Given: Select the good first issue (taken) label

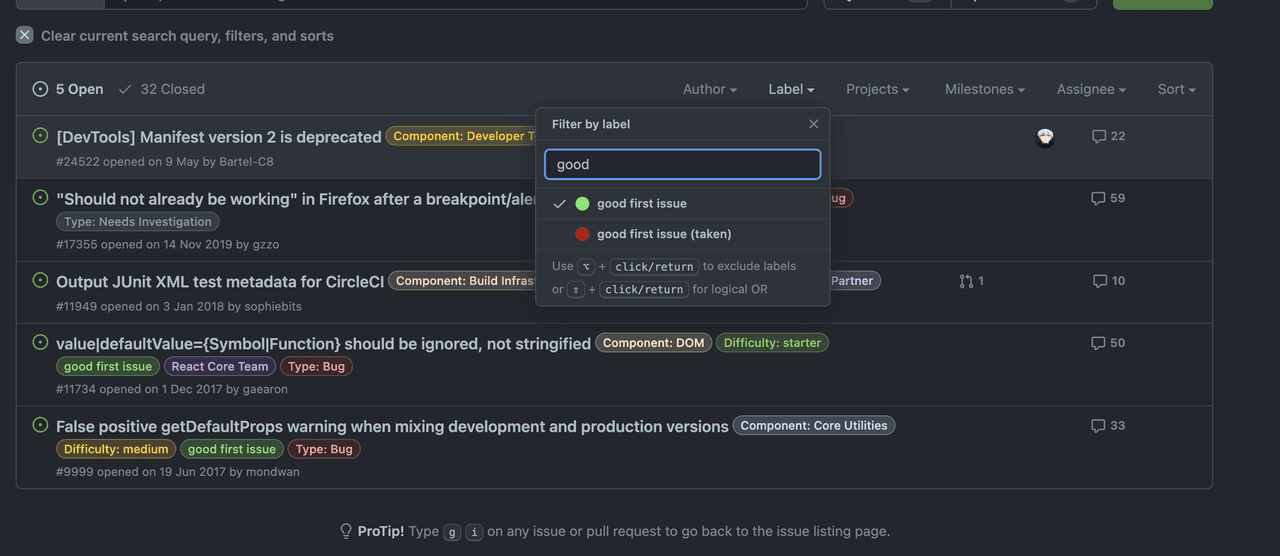Looking at the screenshot, I should point(663,234).
